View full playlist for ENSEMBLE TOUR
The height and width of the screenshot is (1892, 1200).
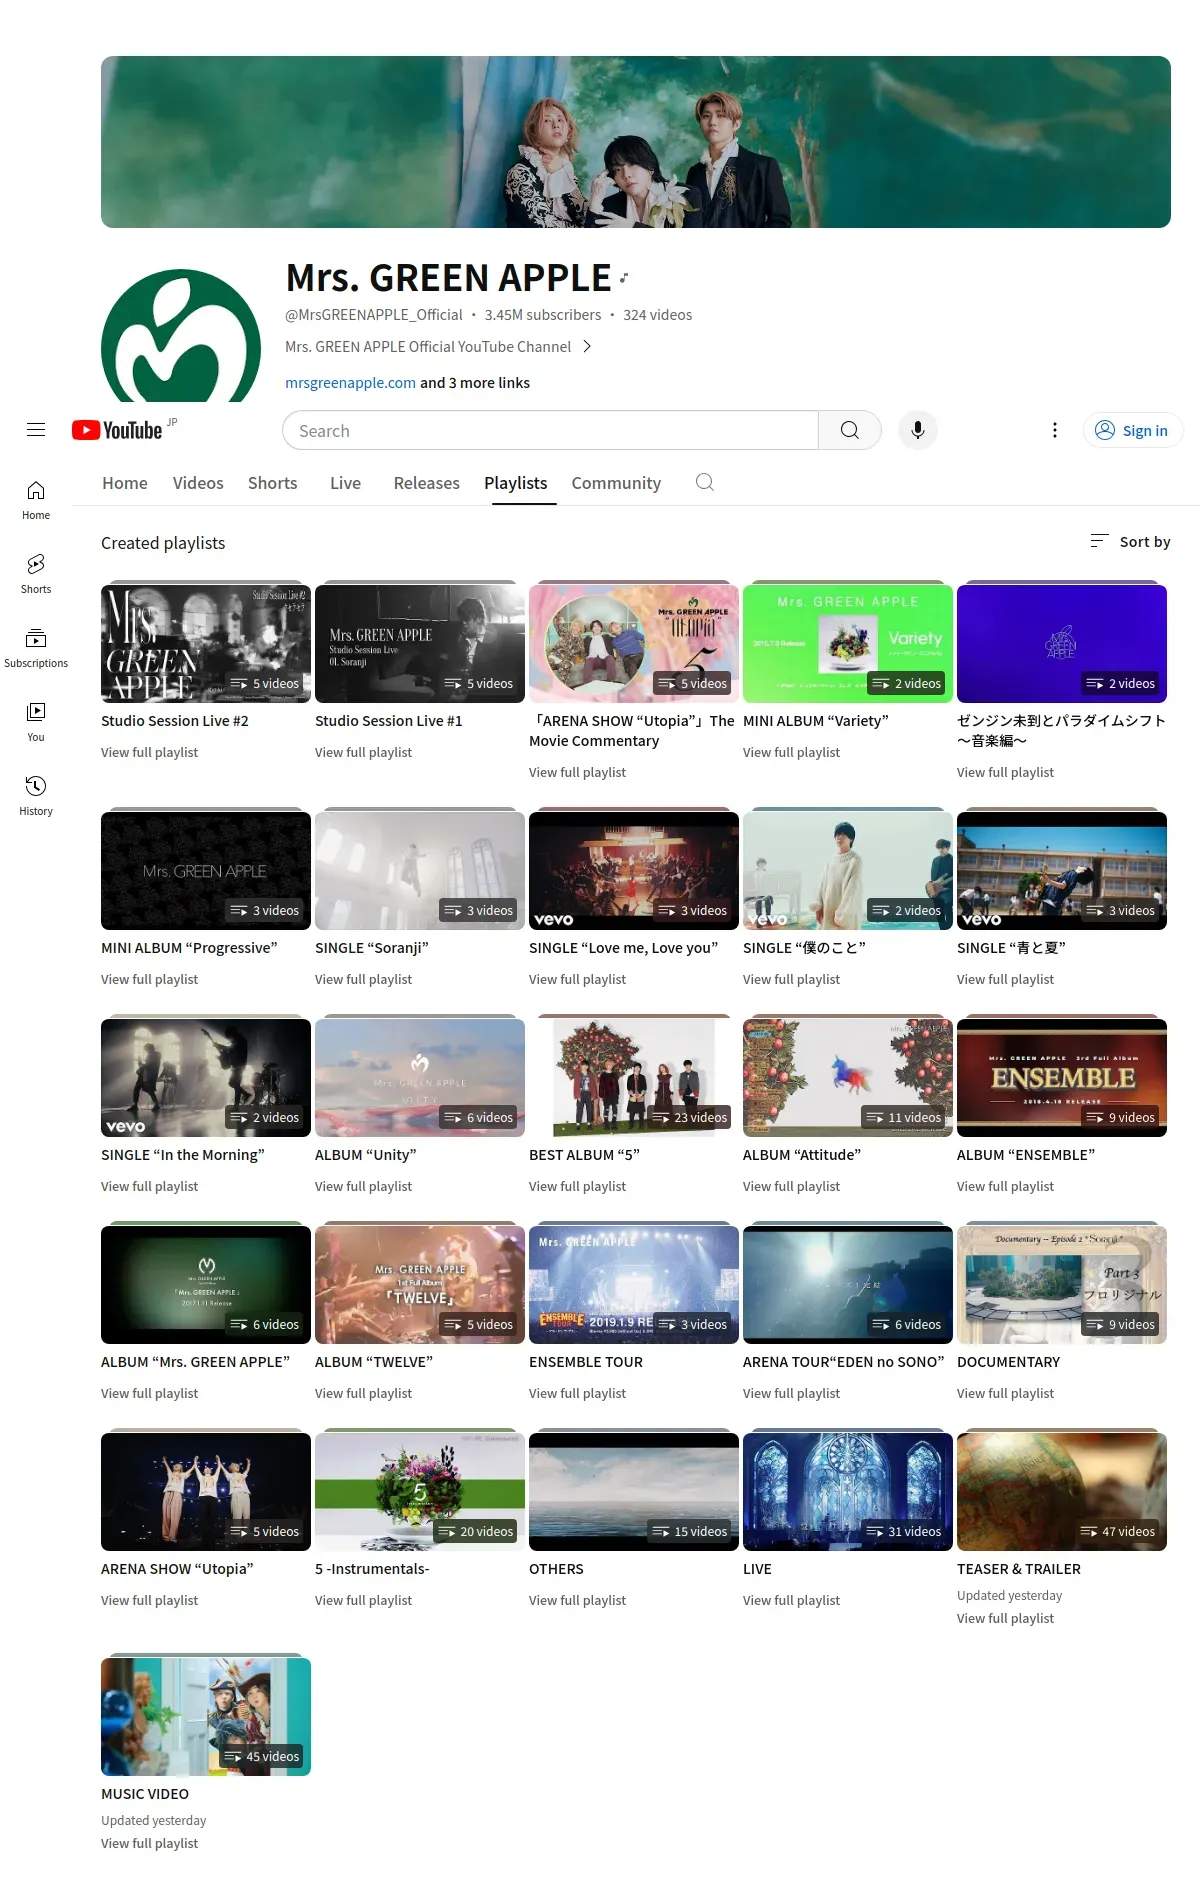[x=577, y=1393]
